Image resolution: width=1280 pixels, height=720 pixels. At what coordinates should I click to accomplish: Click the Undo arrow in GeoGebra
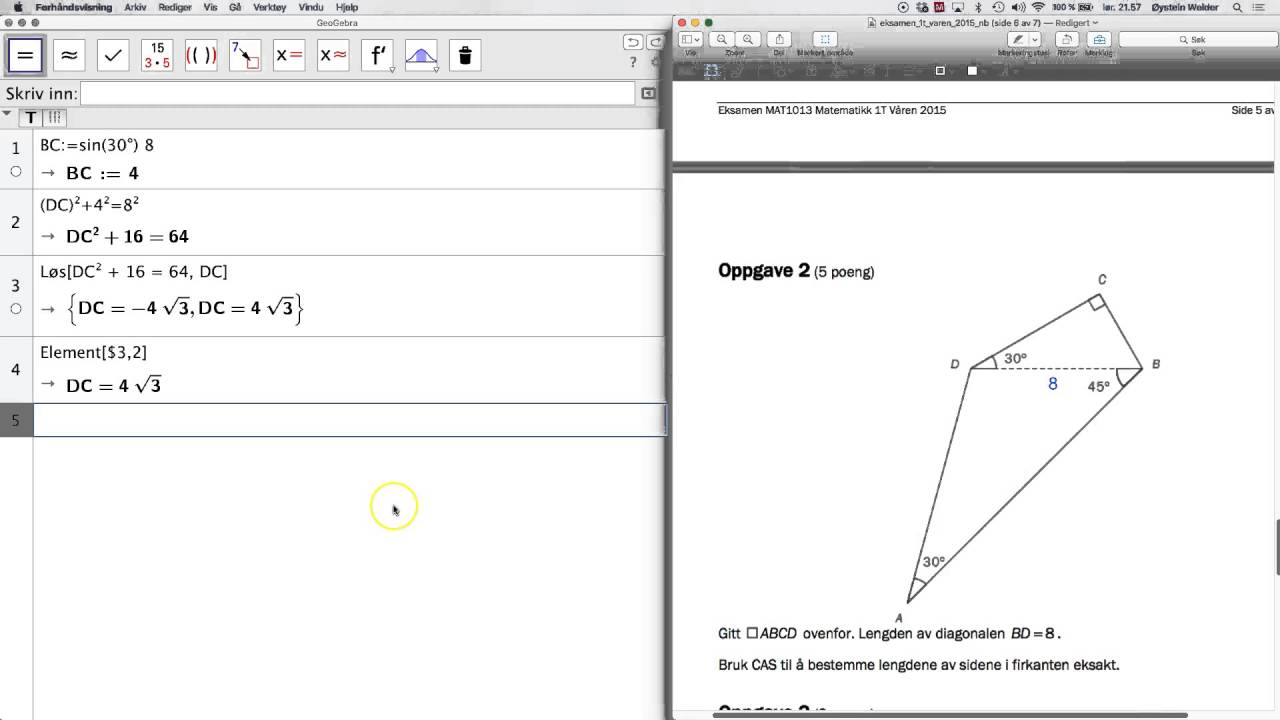[x=632, y=42]
